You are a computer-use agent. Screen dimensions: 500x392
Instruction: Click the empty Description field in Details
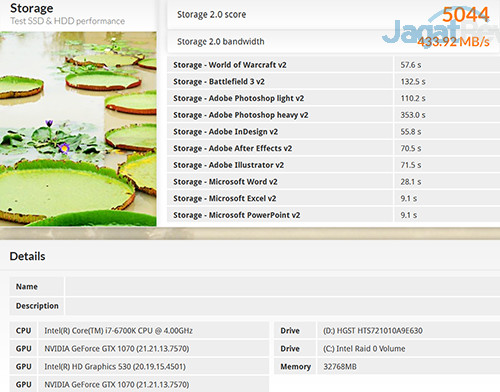tap(283, 306)
